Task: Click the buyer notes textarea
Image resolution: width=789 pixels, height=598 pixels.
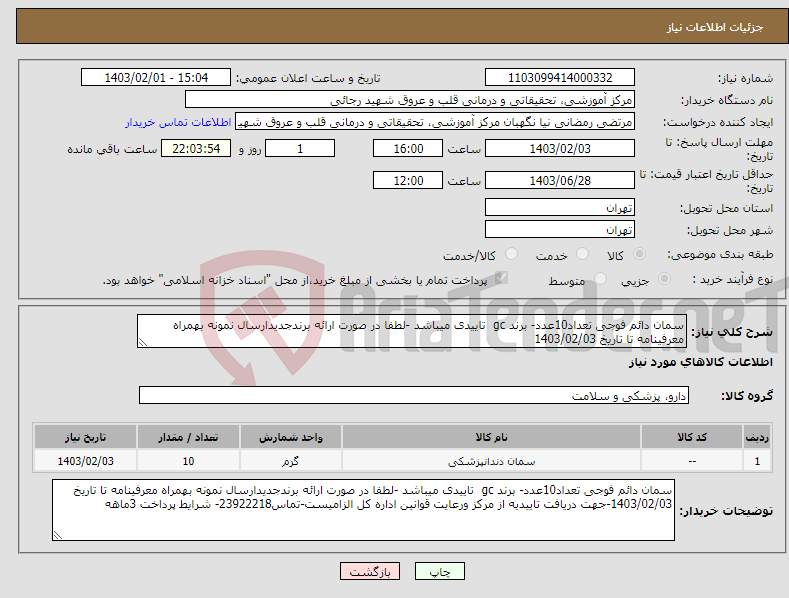Action: 363,510
